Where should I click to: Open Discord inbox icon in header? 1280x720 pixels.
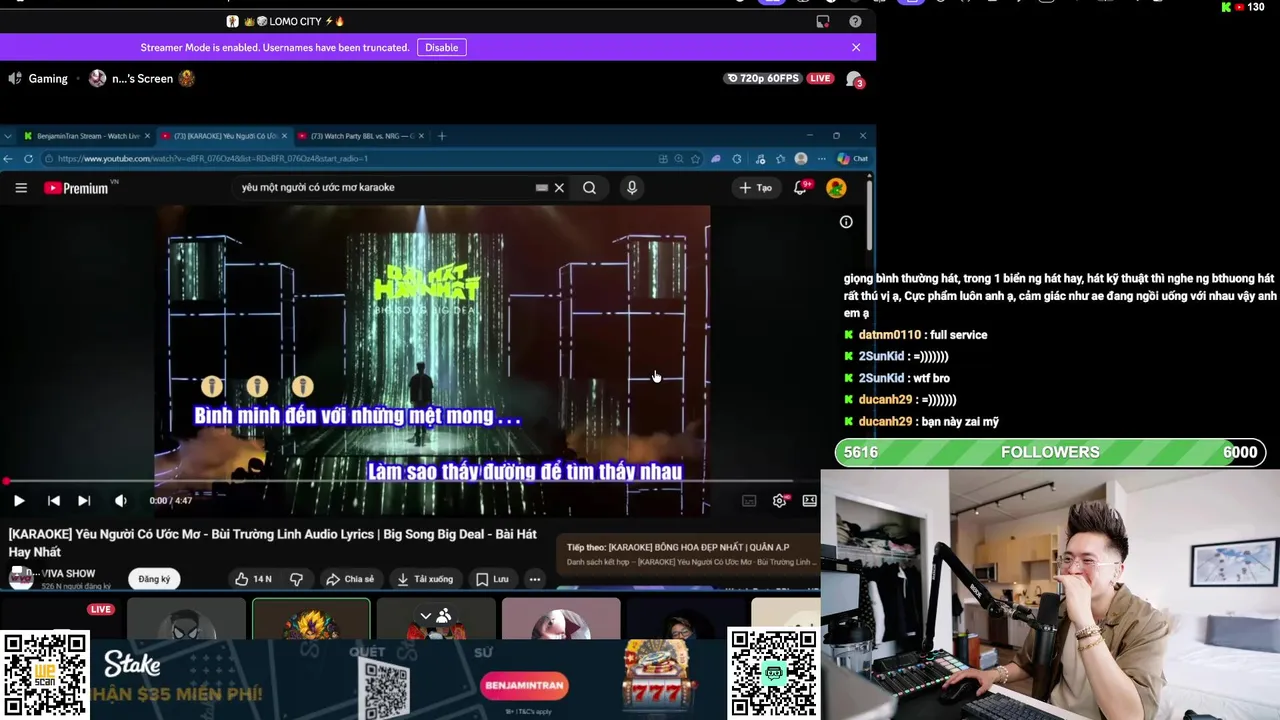point(823,21)
